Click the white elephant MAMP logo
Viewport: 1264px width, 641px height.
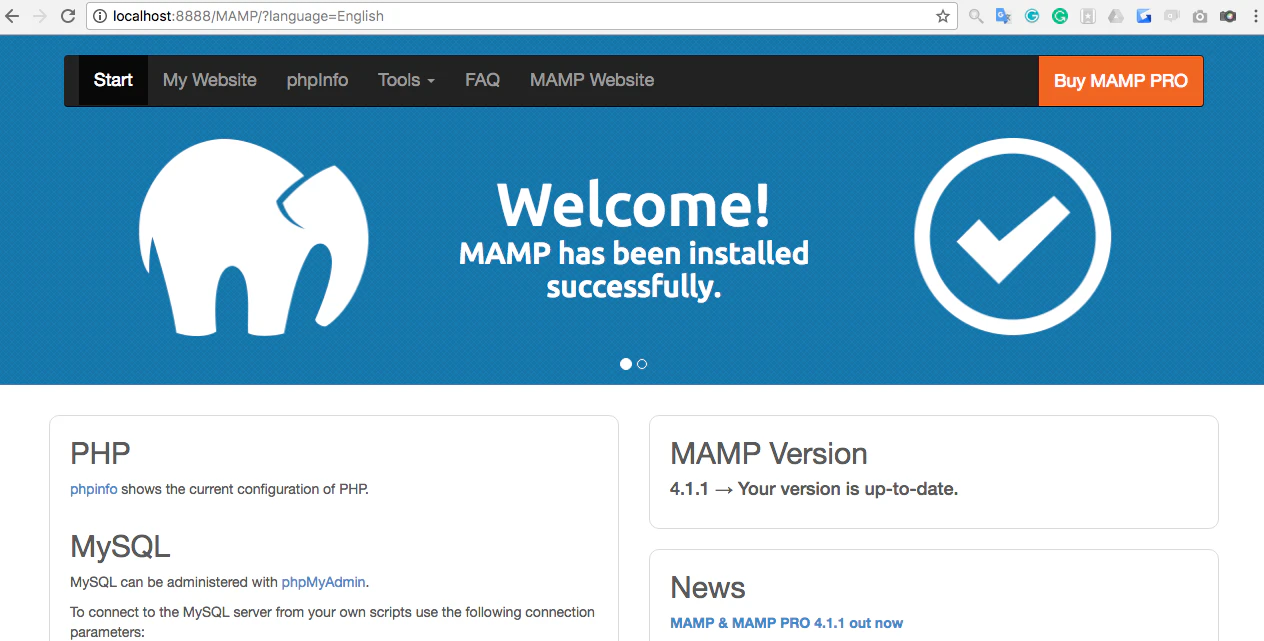click(254, 242)
